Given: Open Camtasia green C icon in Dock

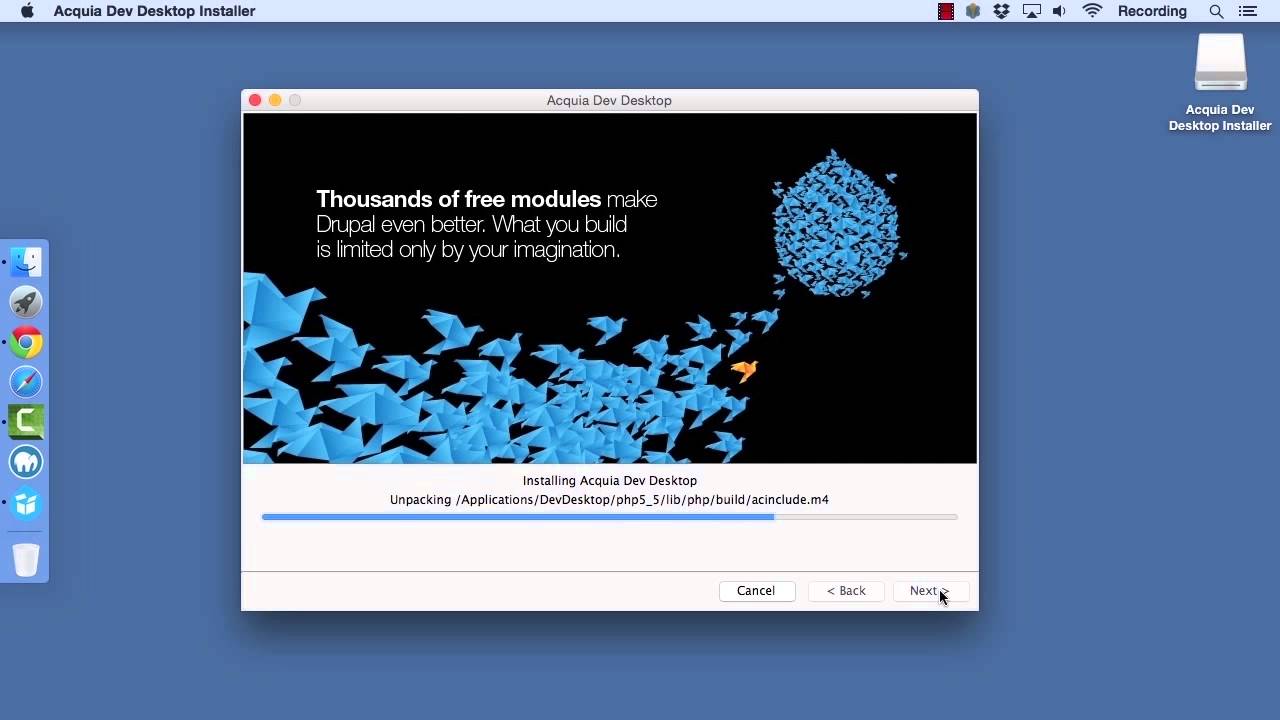Looking at the screenshot, I should point(26,422).
